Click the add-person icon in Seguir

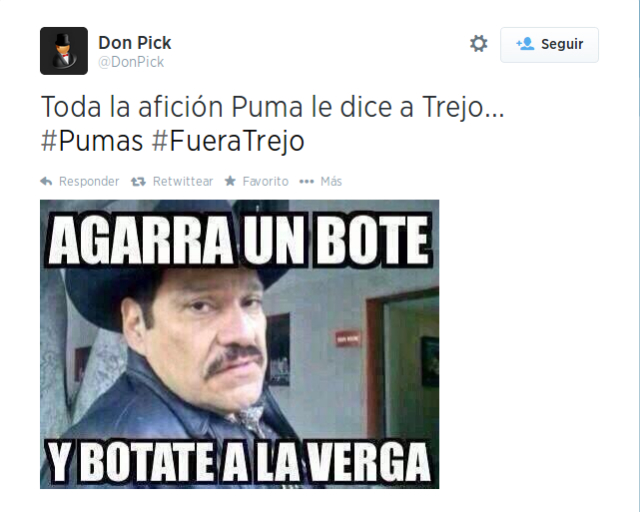525,44
